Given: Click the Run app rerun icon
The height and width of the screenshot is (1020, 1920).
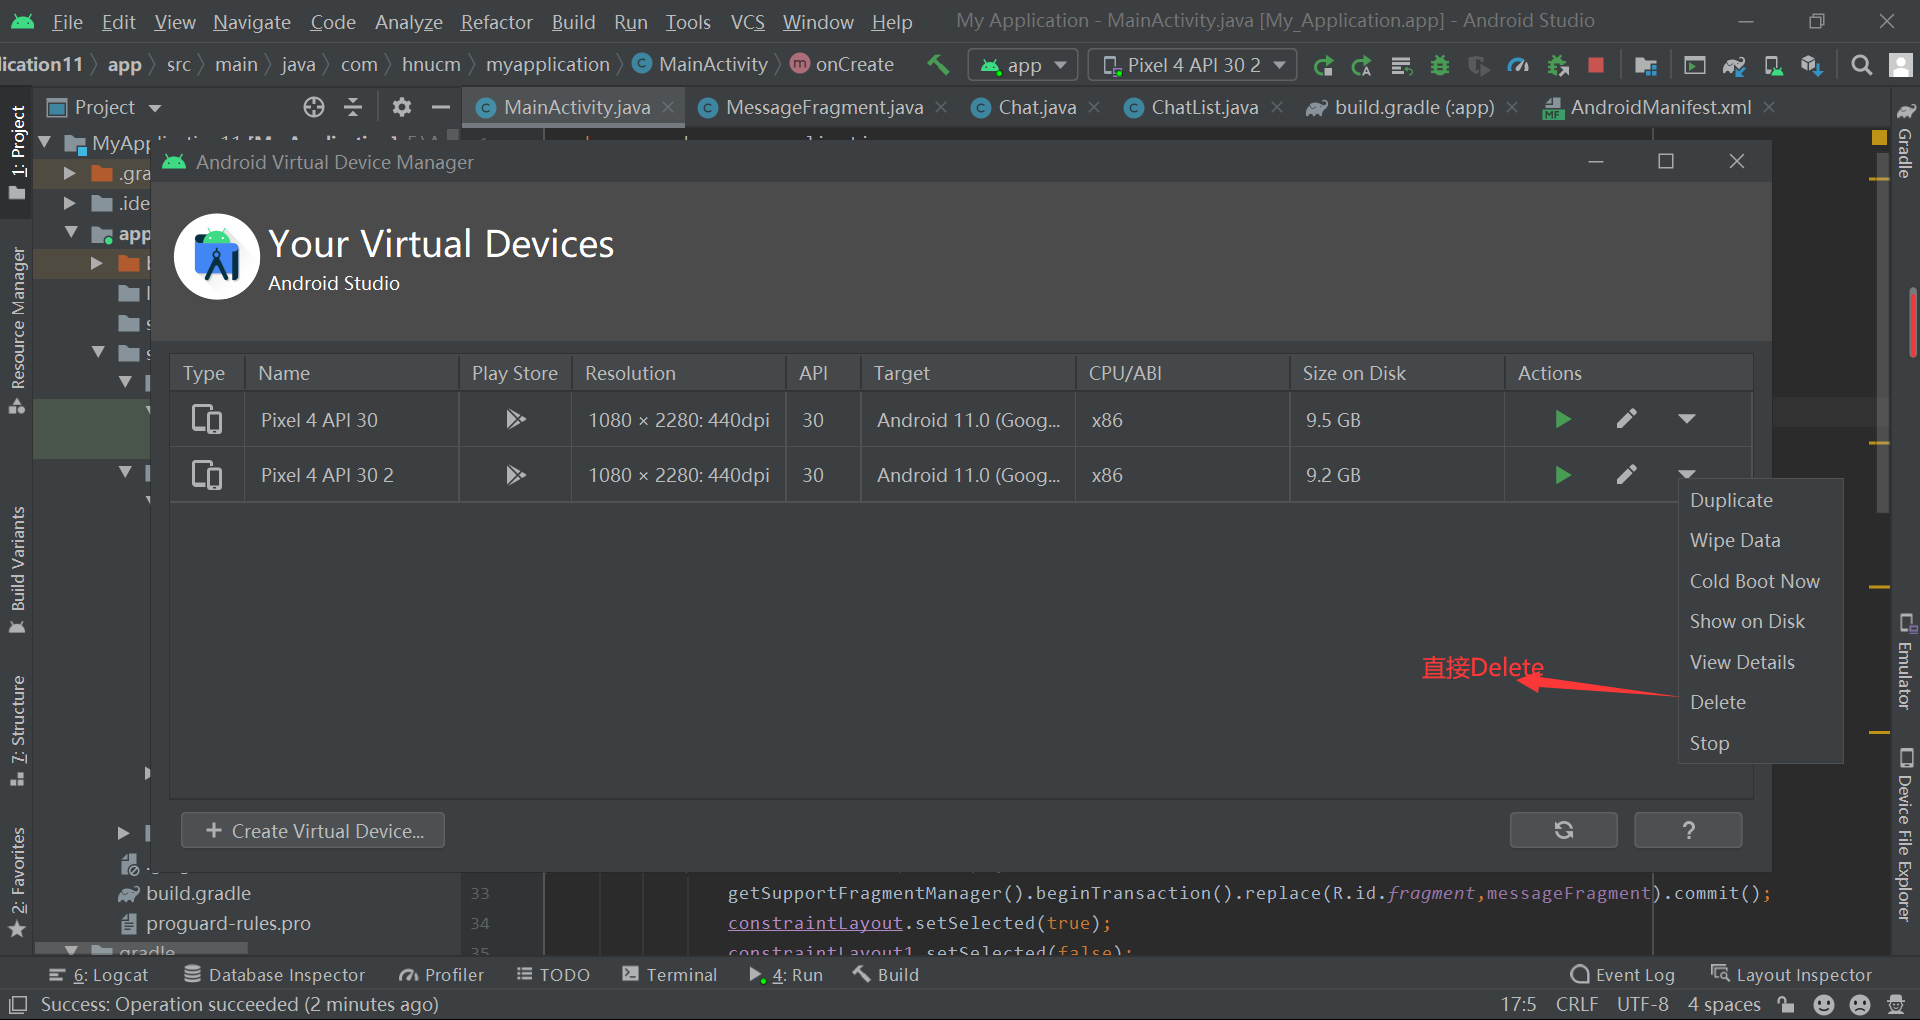Looking at the screenshot, I should 1323,66.
